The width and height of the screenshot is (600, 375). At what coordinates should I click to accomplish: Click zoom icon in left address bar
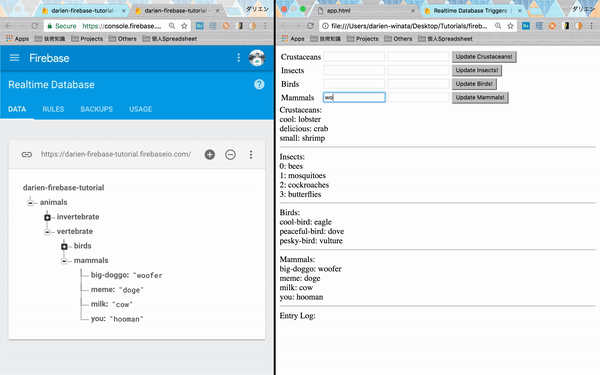(172, 26)
